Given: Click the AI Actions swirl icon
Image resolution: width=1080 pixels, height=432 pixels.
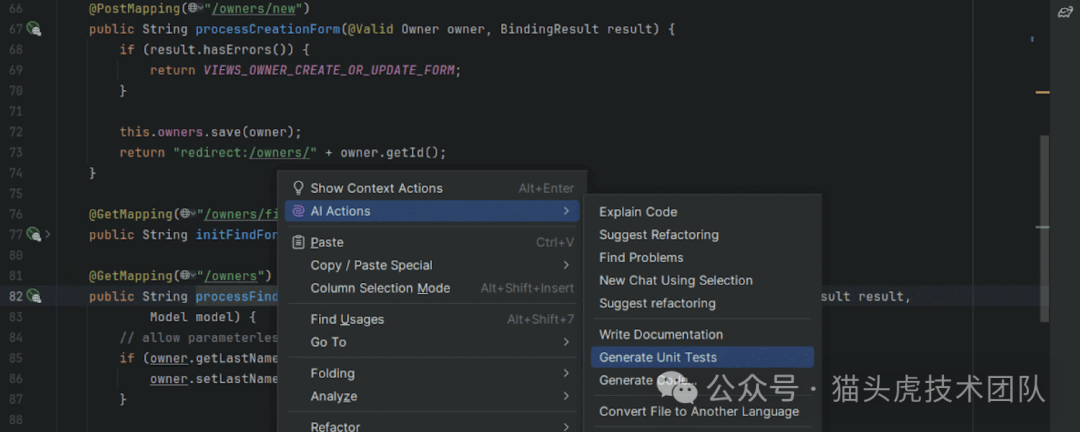Looking at the screenshot, I should tap(298, 211).
